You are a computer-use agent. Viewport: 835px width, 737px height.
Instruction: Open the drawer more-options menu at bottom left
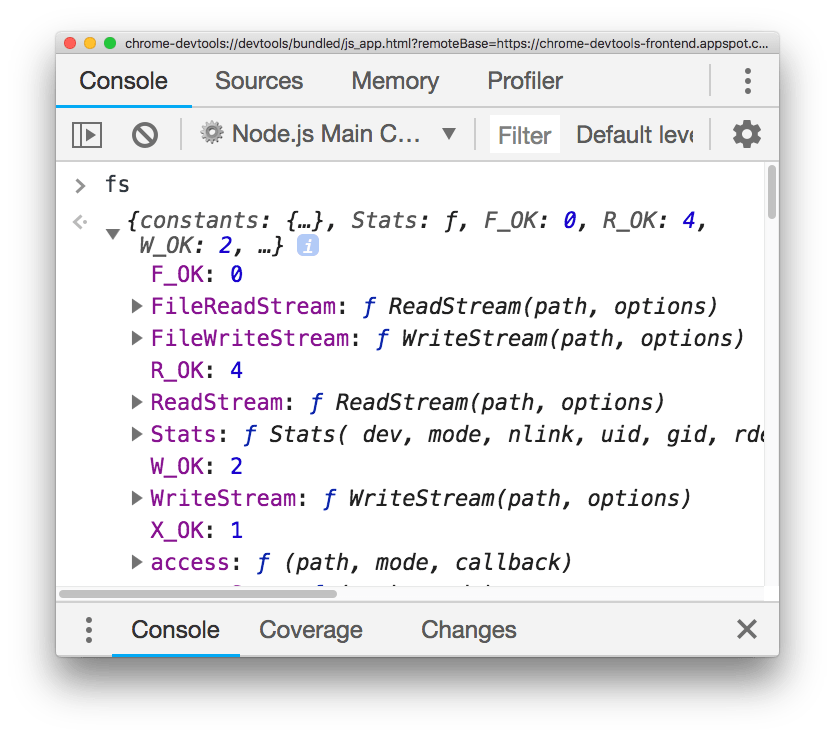point(88,630)
